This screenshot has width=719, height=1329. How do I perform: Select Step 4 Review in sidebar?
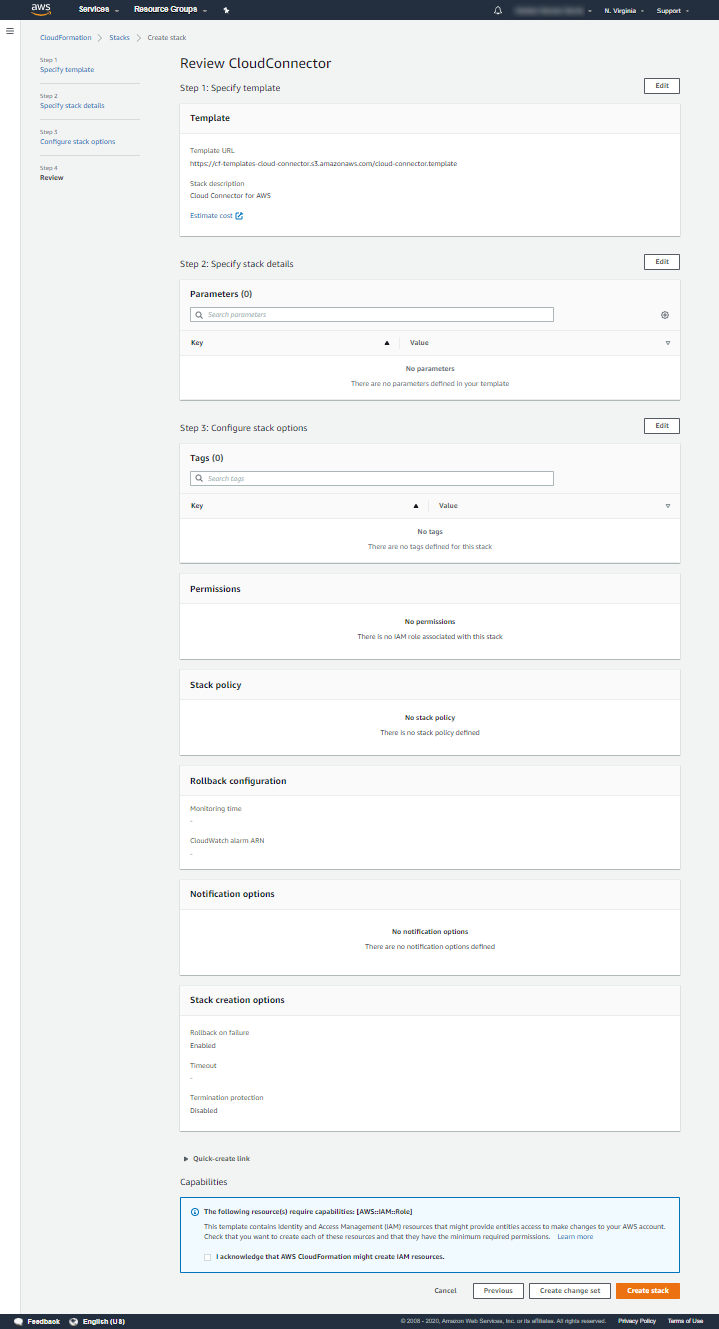pyautogui.click(x=51, y=177)
